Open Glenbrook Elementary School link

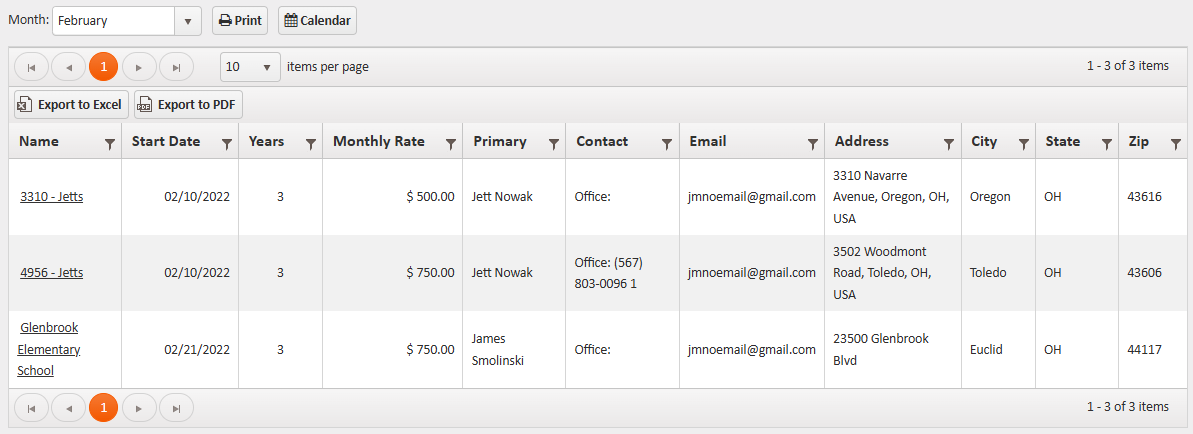[48, 349]
